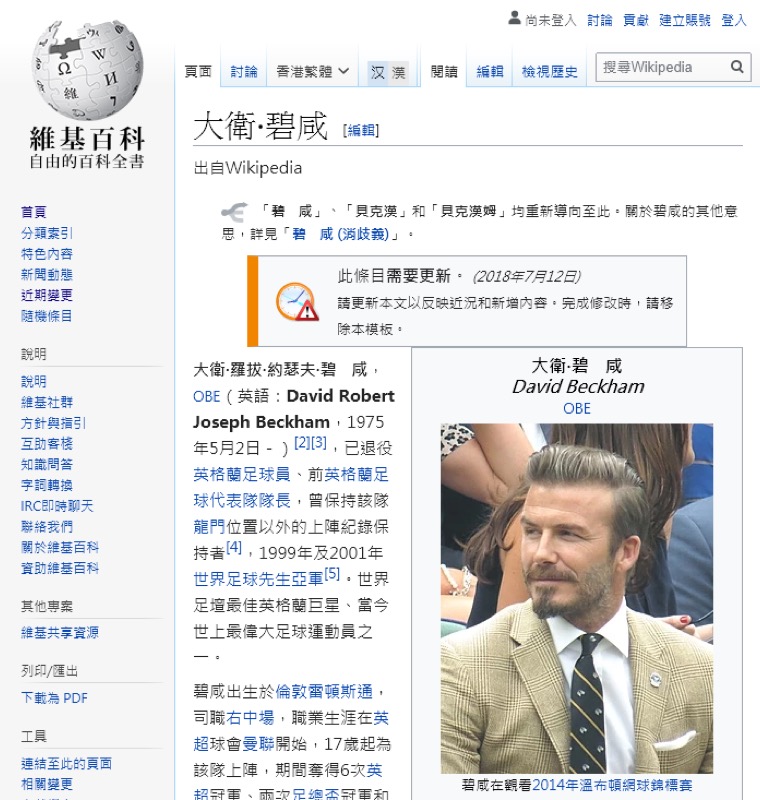Open the 英格蘭足球員 link
The width and height of the screenshot is (760, 800).
(x=242, y=474)
